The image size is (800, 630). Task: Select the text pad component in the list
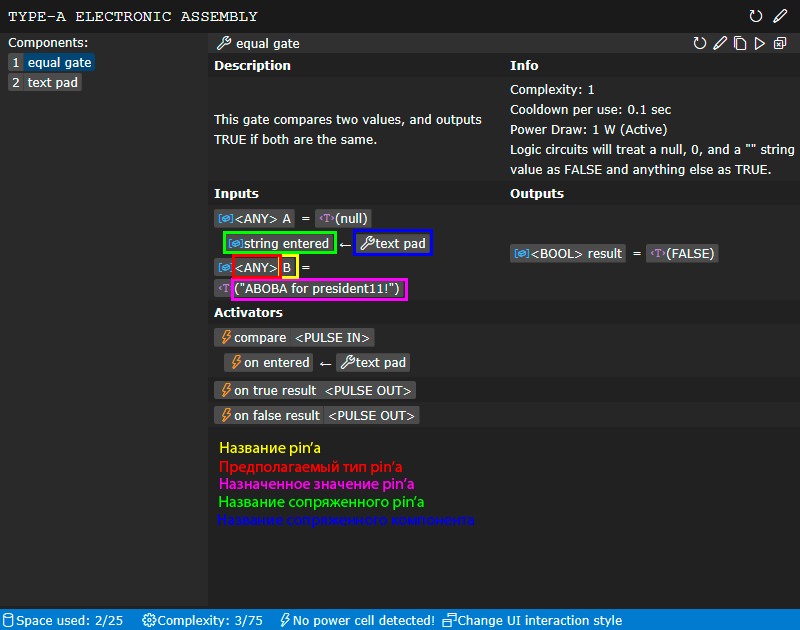45,83
